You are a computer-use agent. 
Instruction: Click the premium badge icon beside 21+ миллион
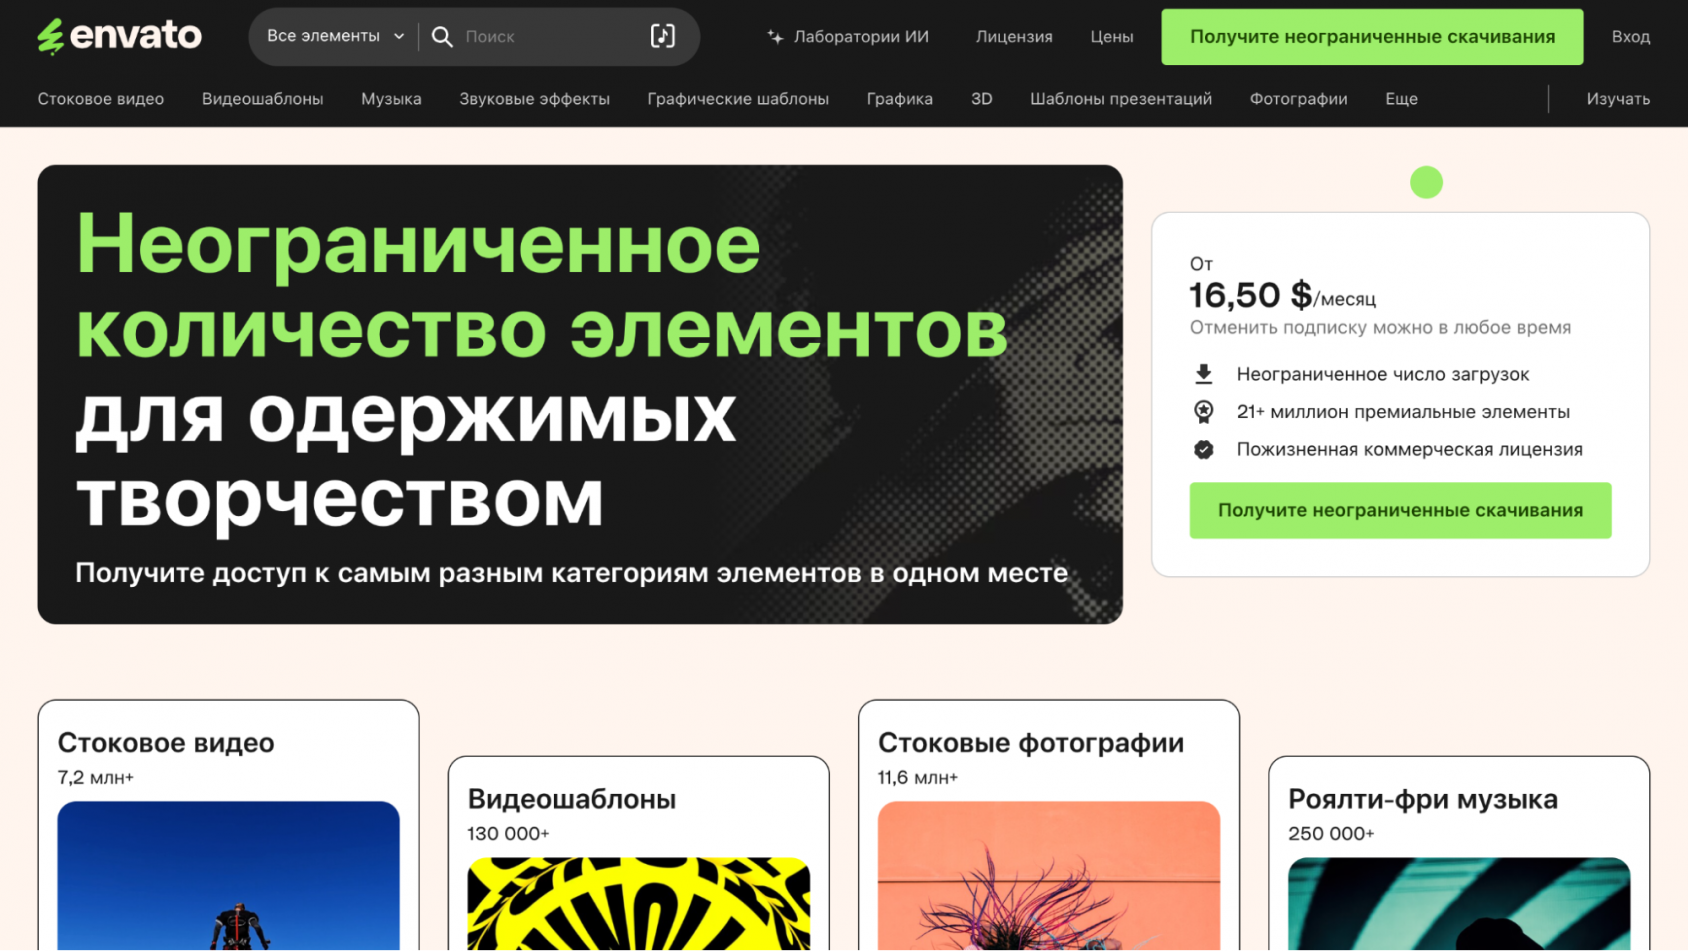pos(1204,412)
